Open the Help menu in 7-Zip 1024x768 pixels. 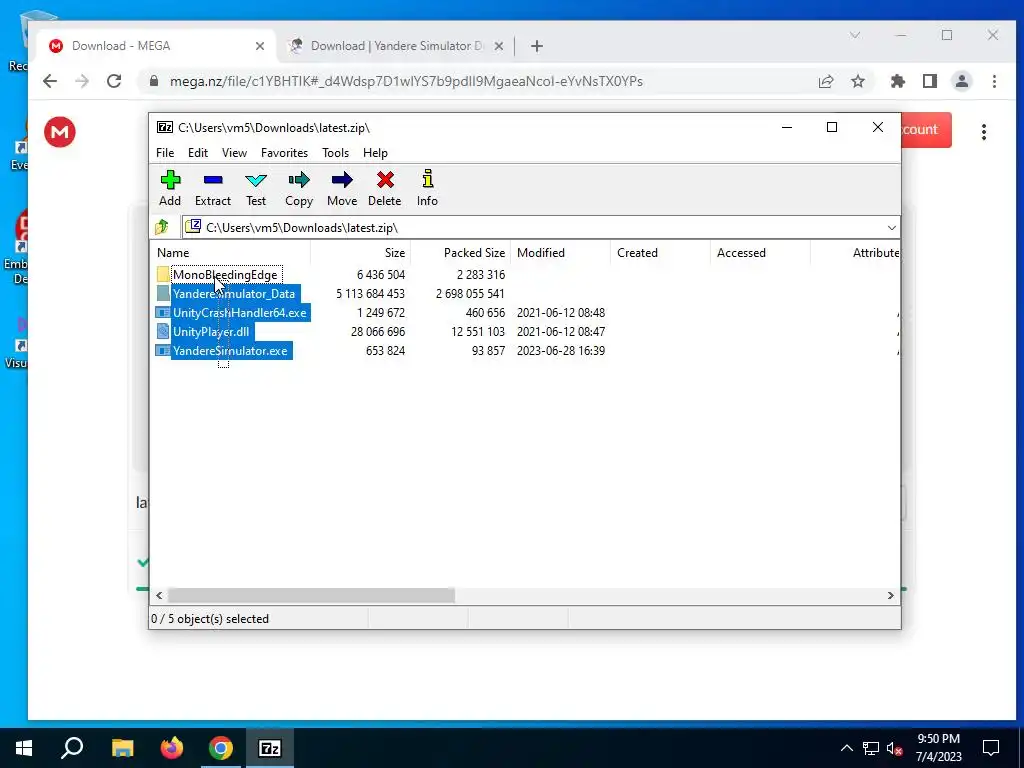(376, 153)
